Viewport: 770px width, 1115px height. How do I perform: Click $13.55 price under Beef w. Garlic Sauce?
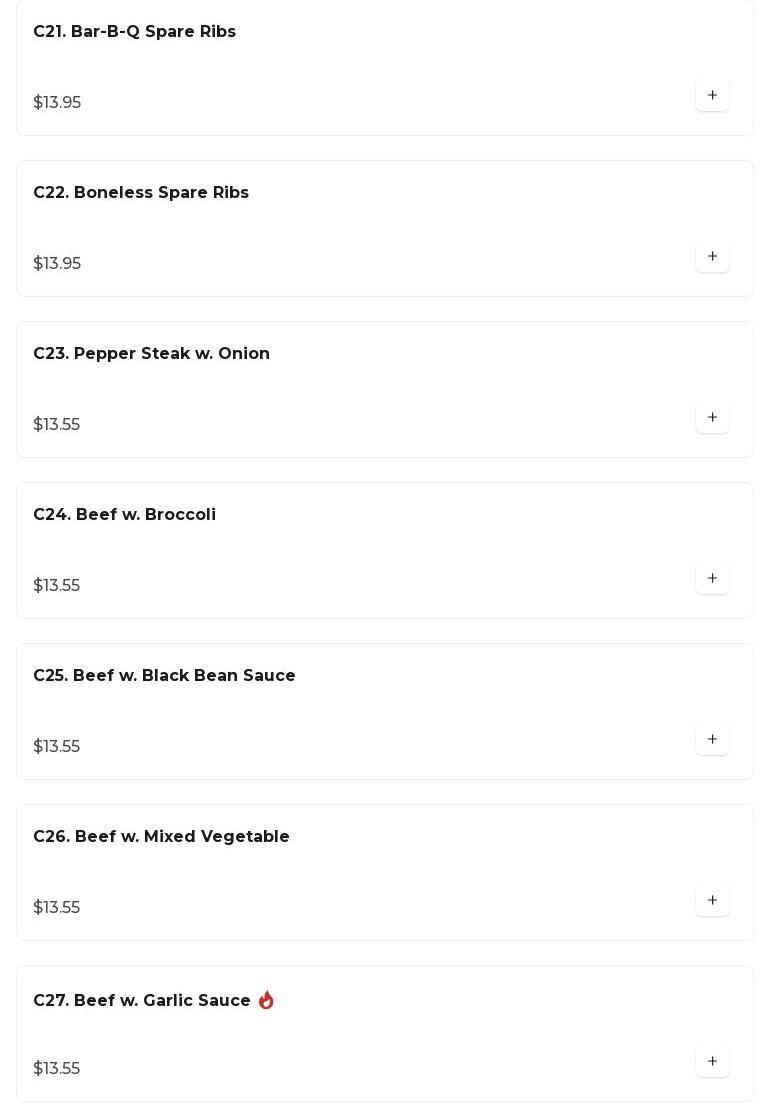pyautogui.click(x=56, y=1069)
